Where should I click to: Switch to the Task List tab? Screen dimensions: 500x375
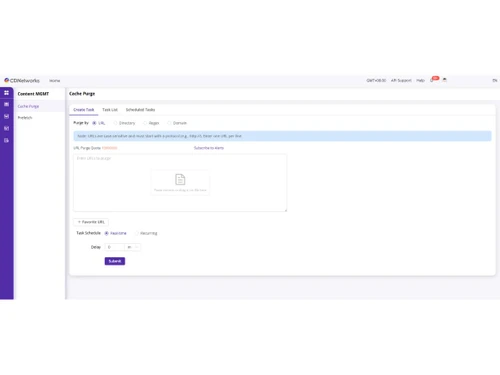tap(110, 110)
